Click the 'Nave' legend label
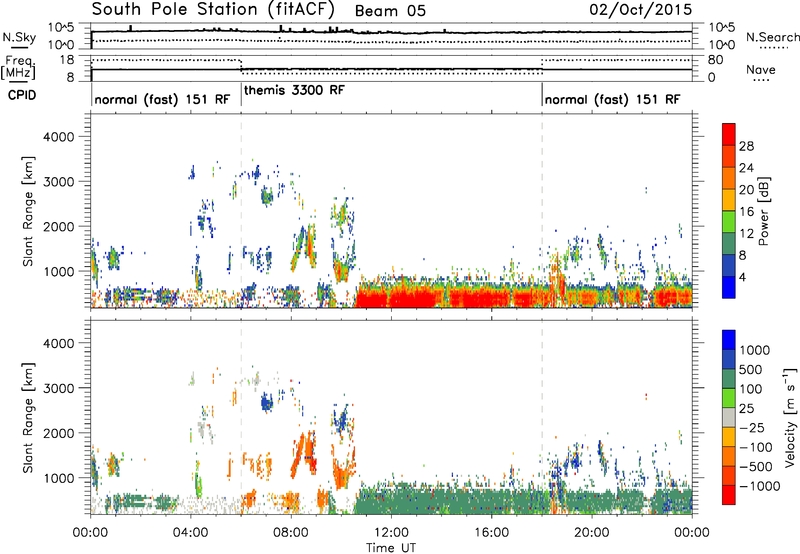This screenshot has width=800, height=554. tap(761, 69)
